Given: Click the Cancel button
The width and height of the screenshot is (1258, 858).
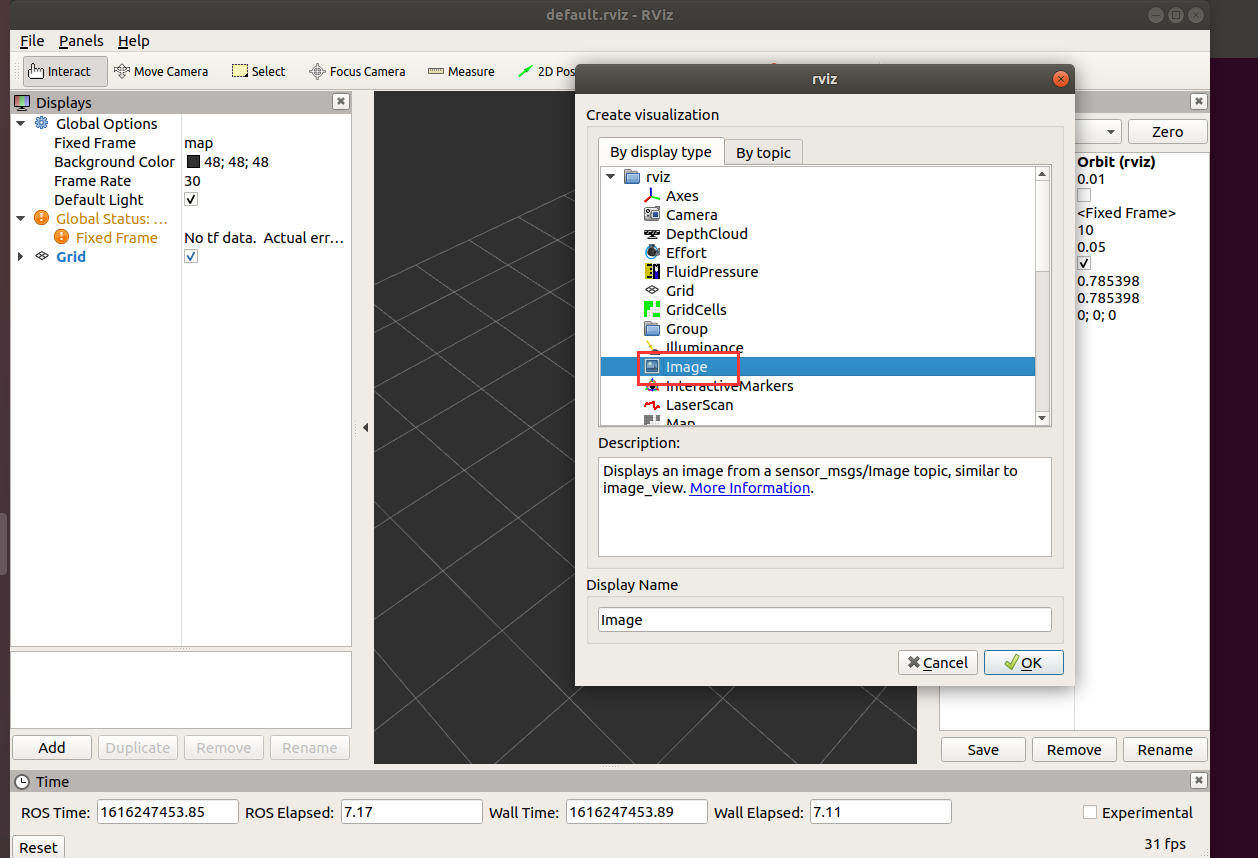Looking at the screenshot, I should [937, 662].
